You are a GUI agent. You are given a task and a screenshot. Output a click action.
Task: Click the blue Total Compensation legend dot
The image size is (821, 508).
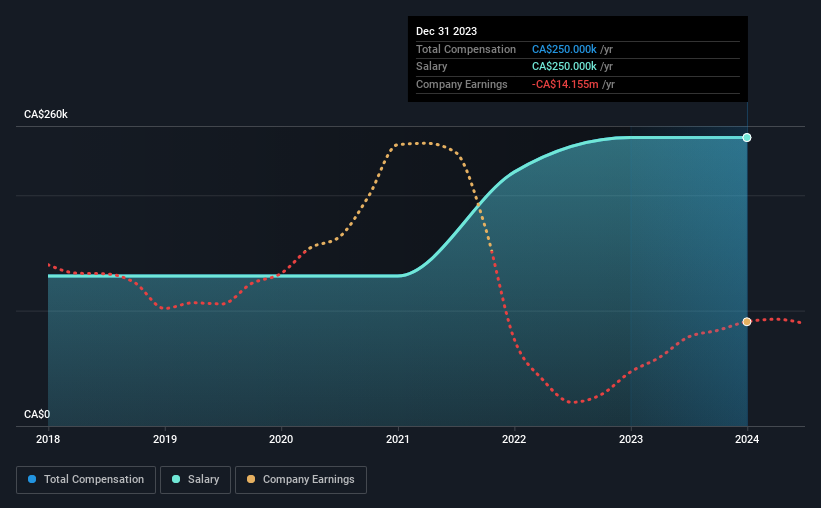[32, 479]
